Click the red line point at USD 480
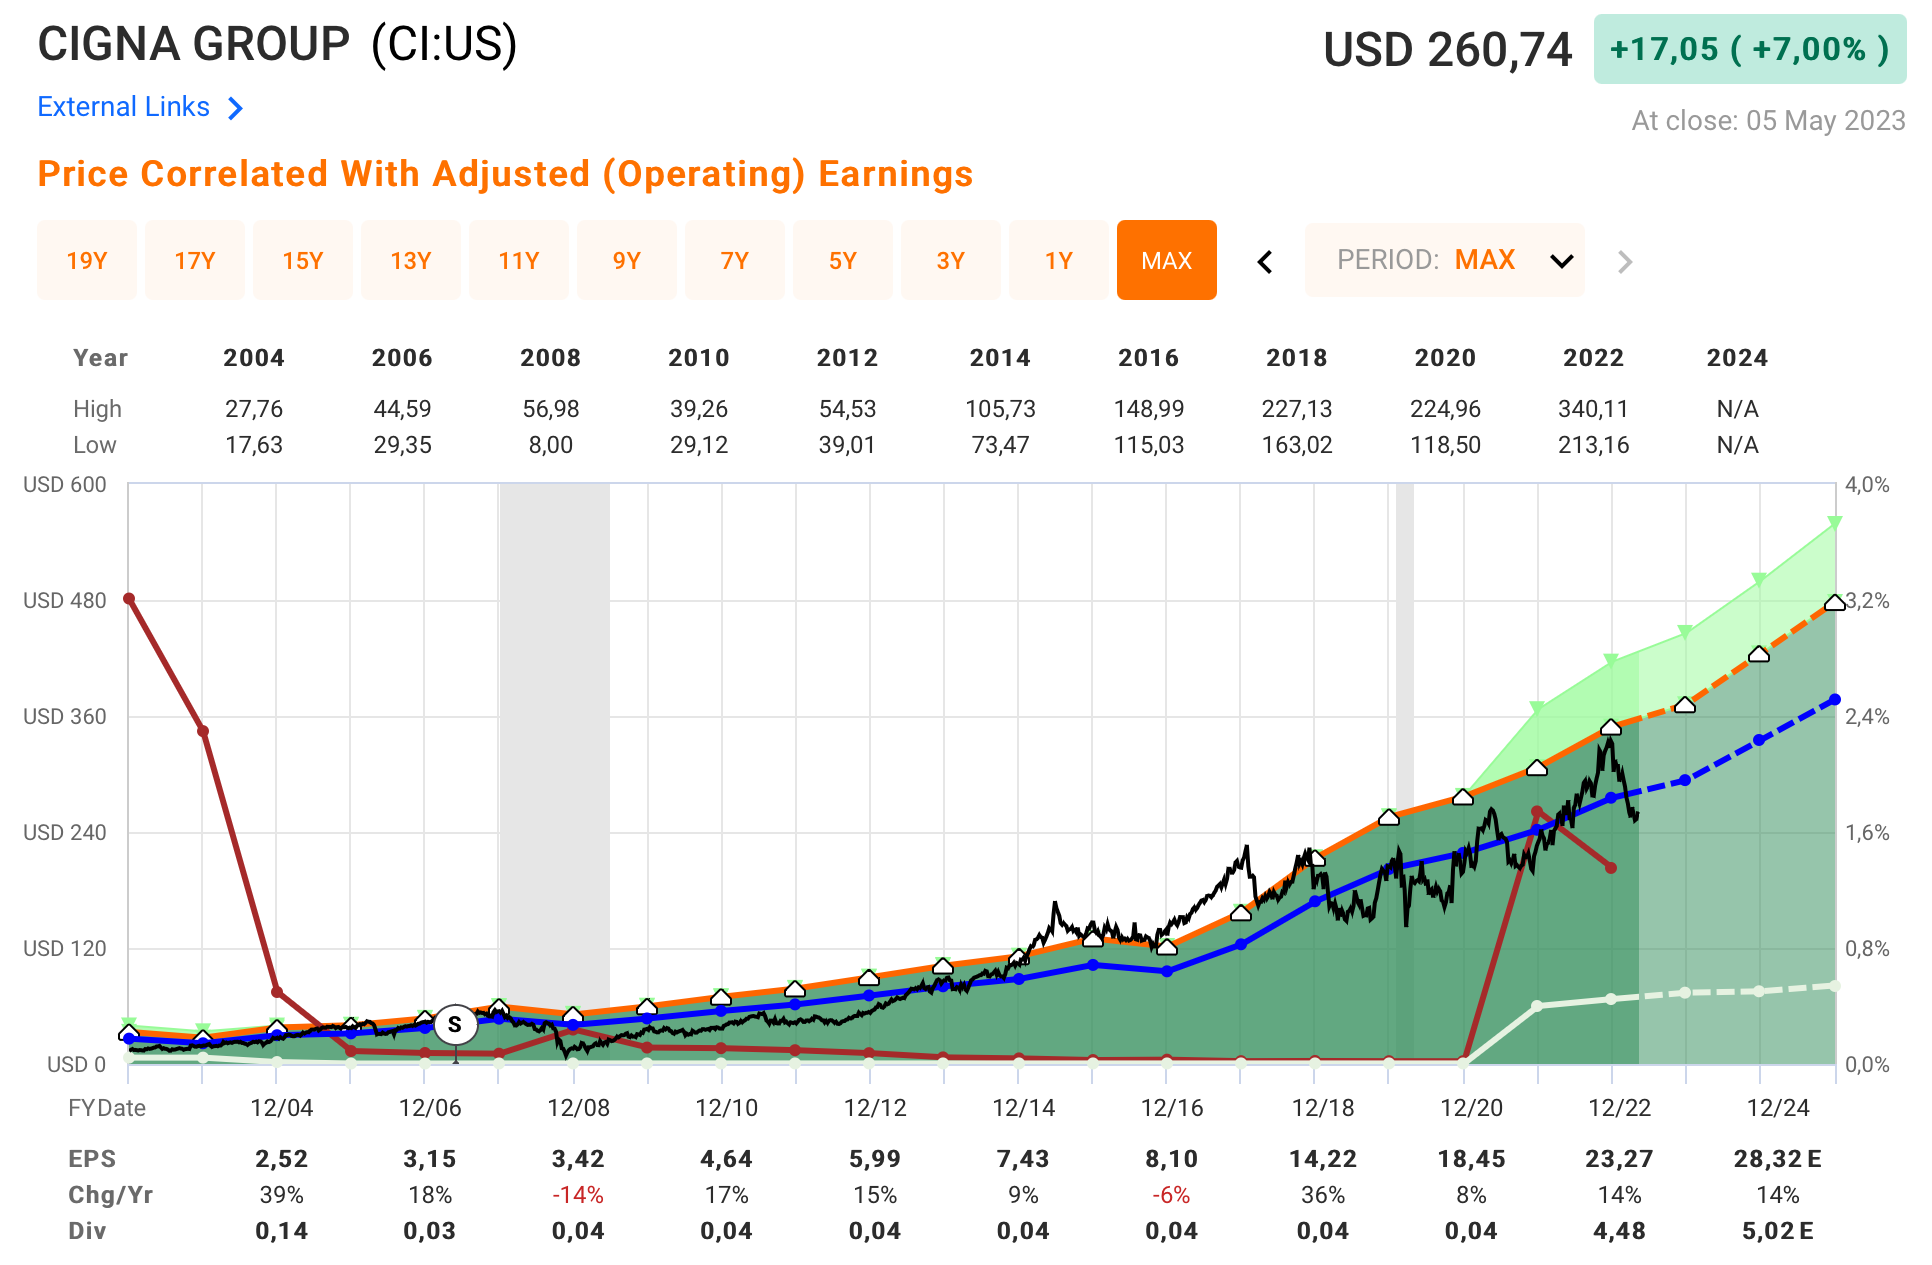Screen dimensions: 1932x1265 tap(129, 599)
